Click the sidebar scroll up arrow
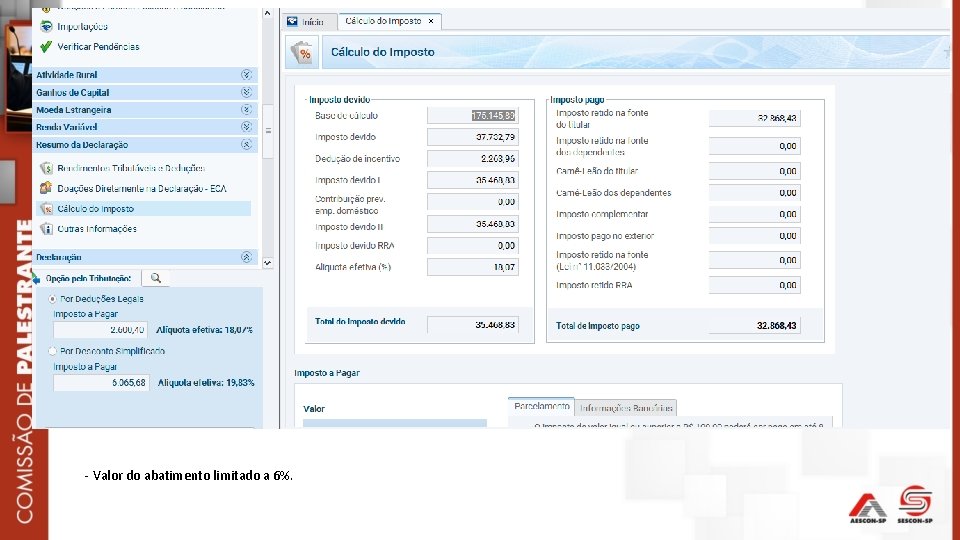 [268, 13]
